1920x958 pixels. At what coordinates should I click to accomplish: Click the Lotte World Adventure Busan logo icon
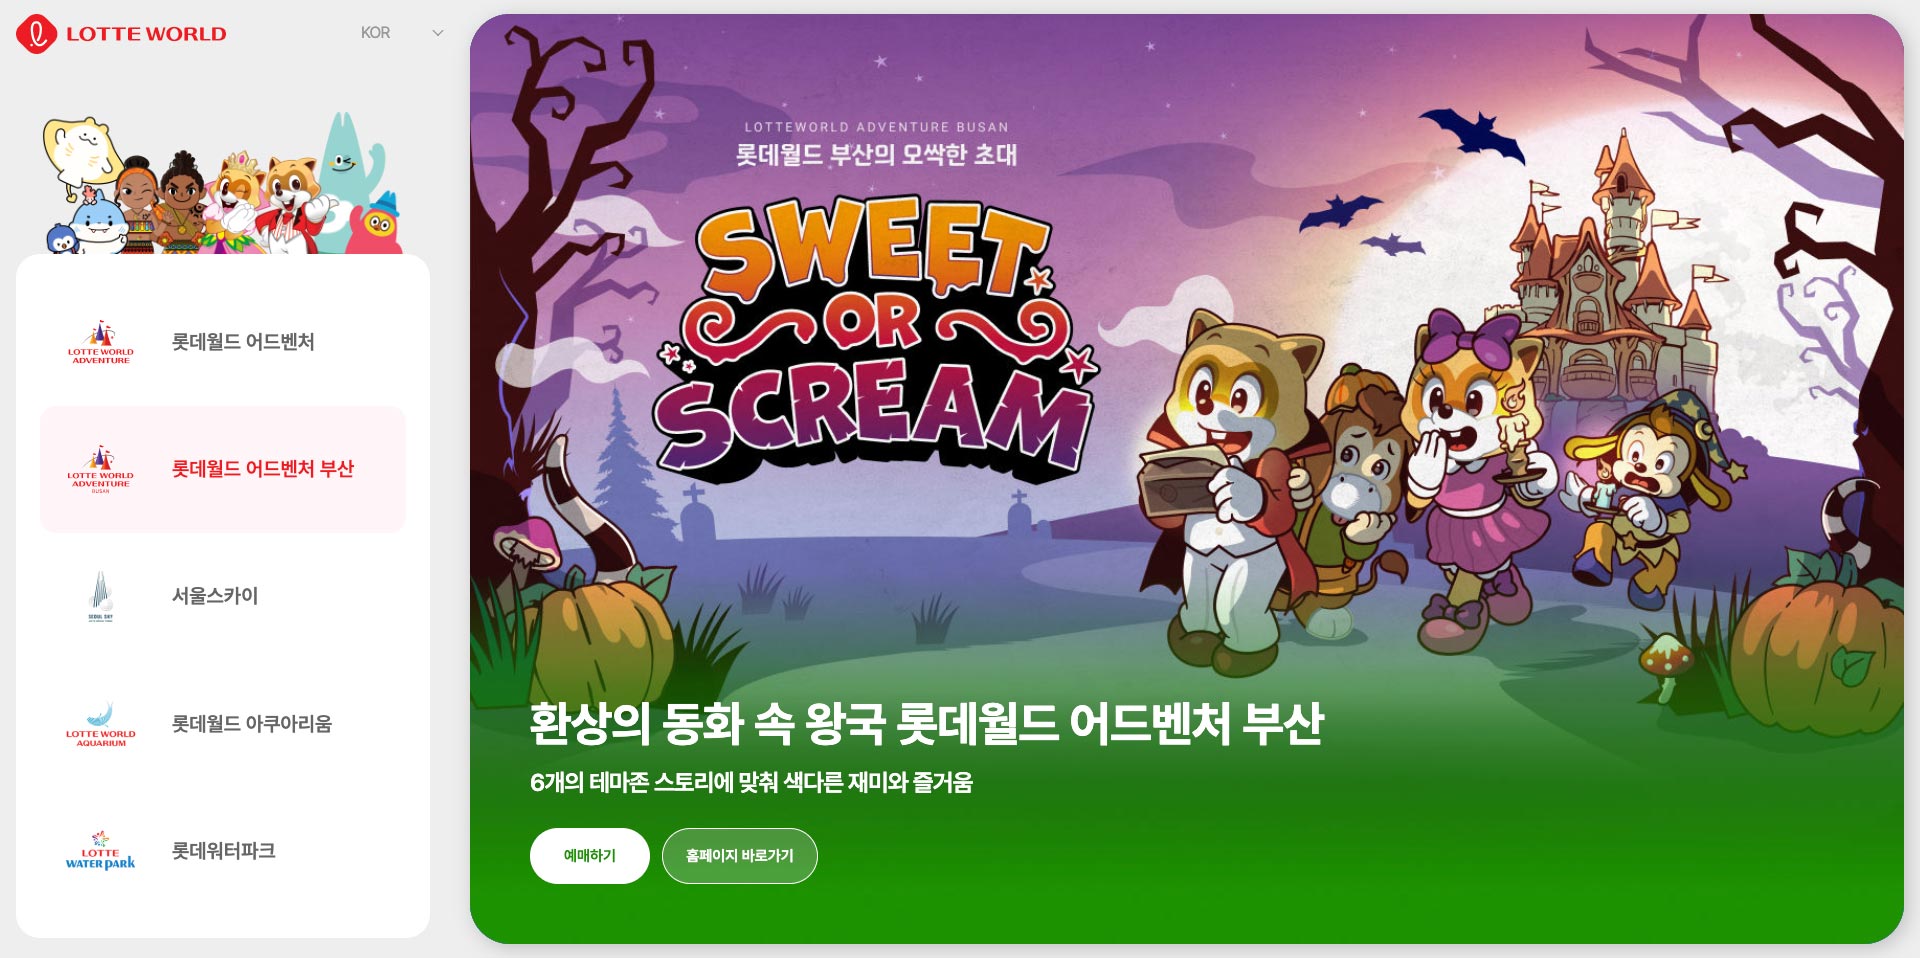coord(101,469)
